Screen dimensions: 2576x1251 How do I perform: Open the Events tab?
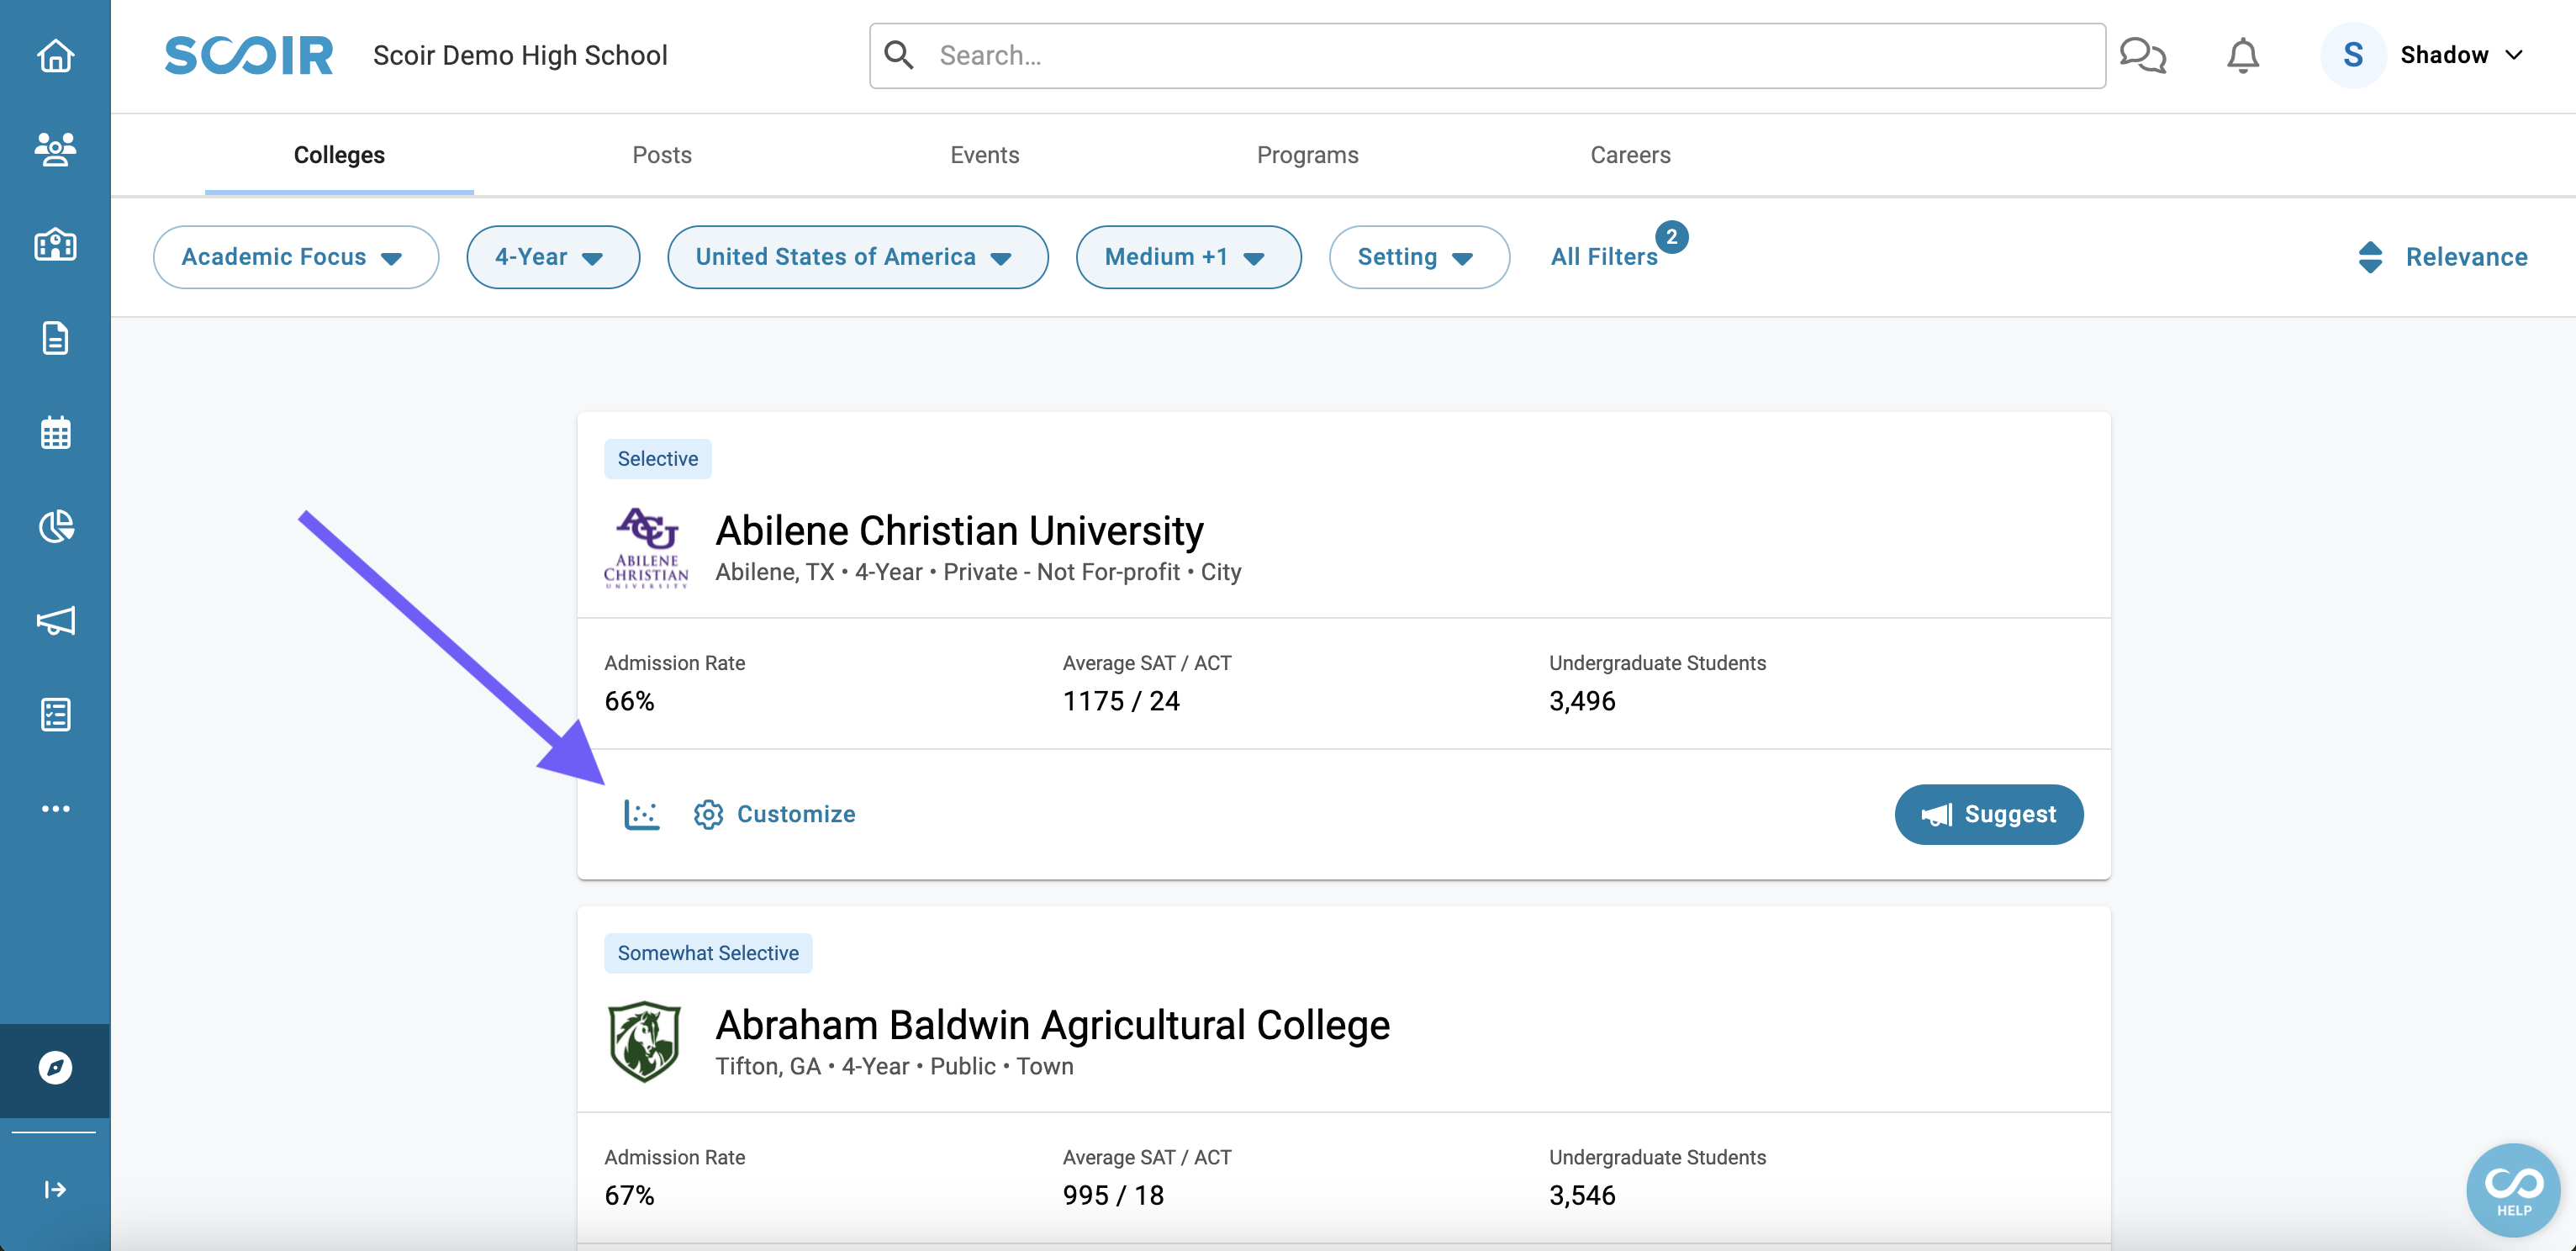click(984, 155)
